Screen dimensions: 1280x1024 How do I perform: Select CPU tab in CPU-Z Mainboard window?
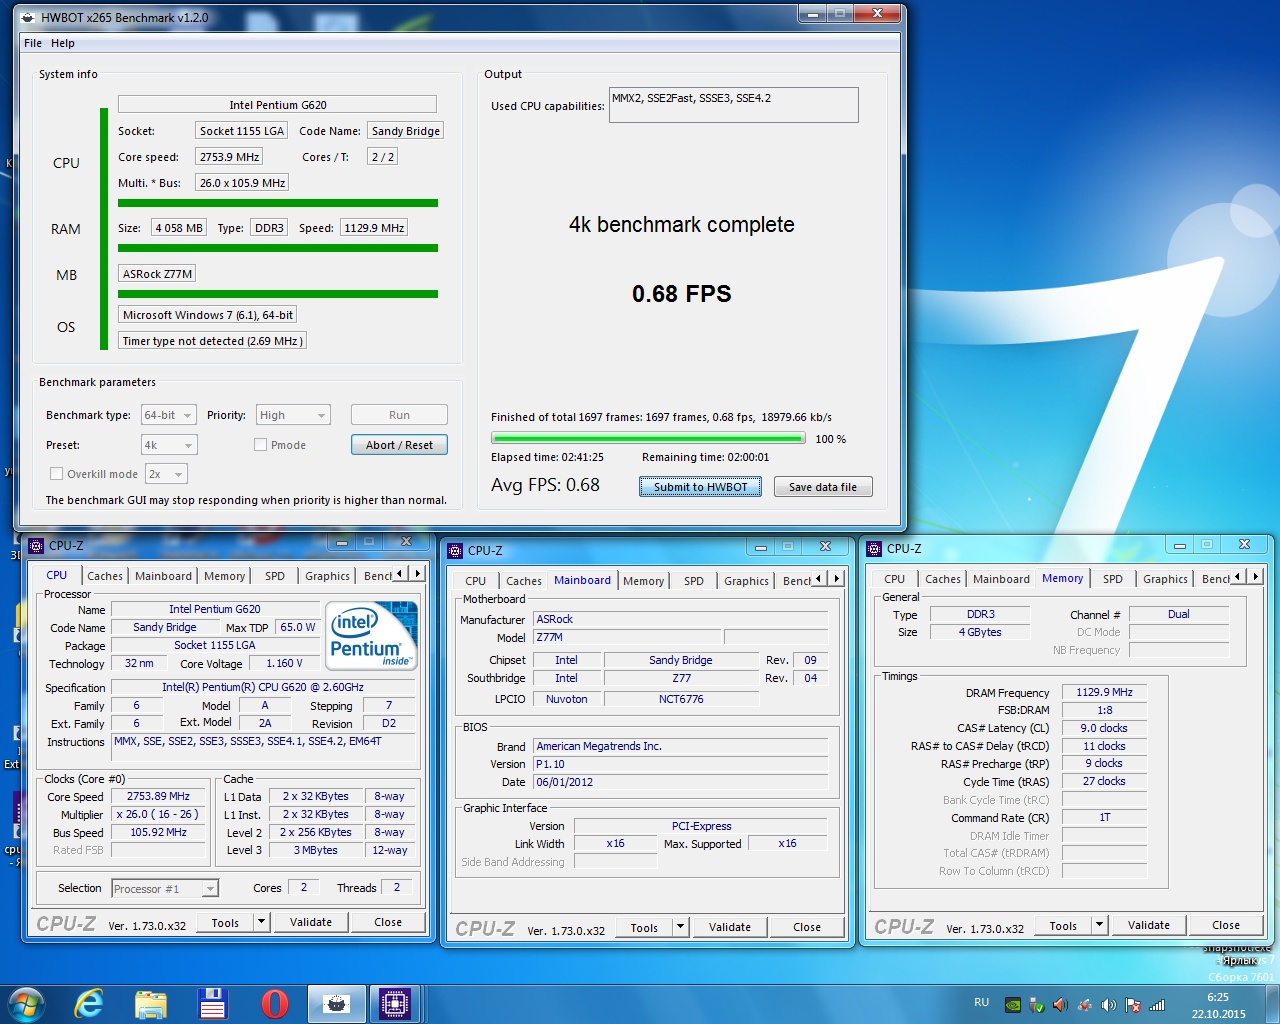tap(476, 581)
